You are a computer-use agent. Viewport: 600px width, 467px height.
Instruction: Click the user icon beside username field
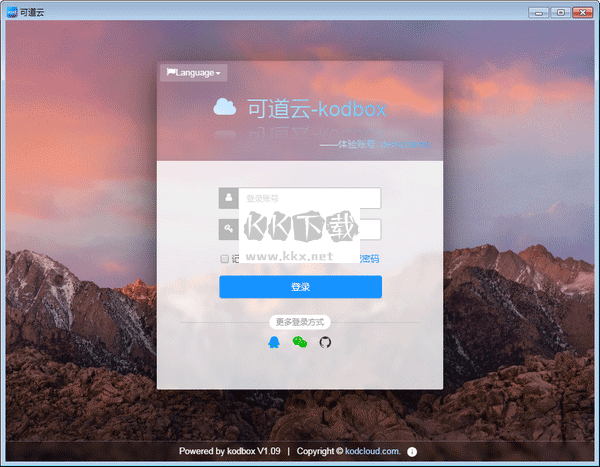(228, 198)
